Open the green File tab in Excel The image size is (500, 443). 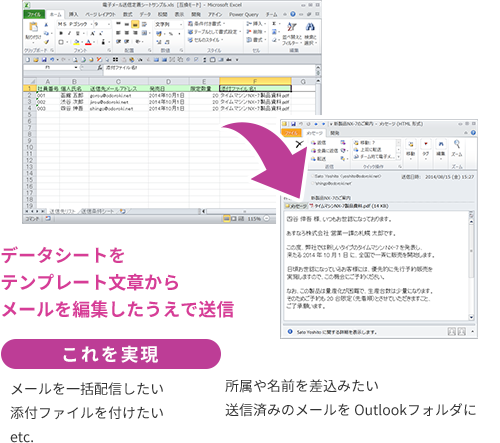pos(34,14)
